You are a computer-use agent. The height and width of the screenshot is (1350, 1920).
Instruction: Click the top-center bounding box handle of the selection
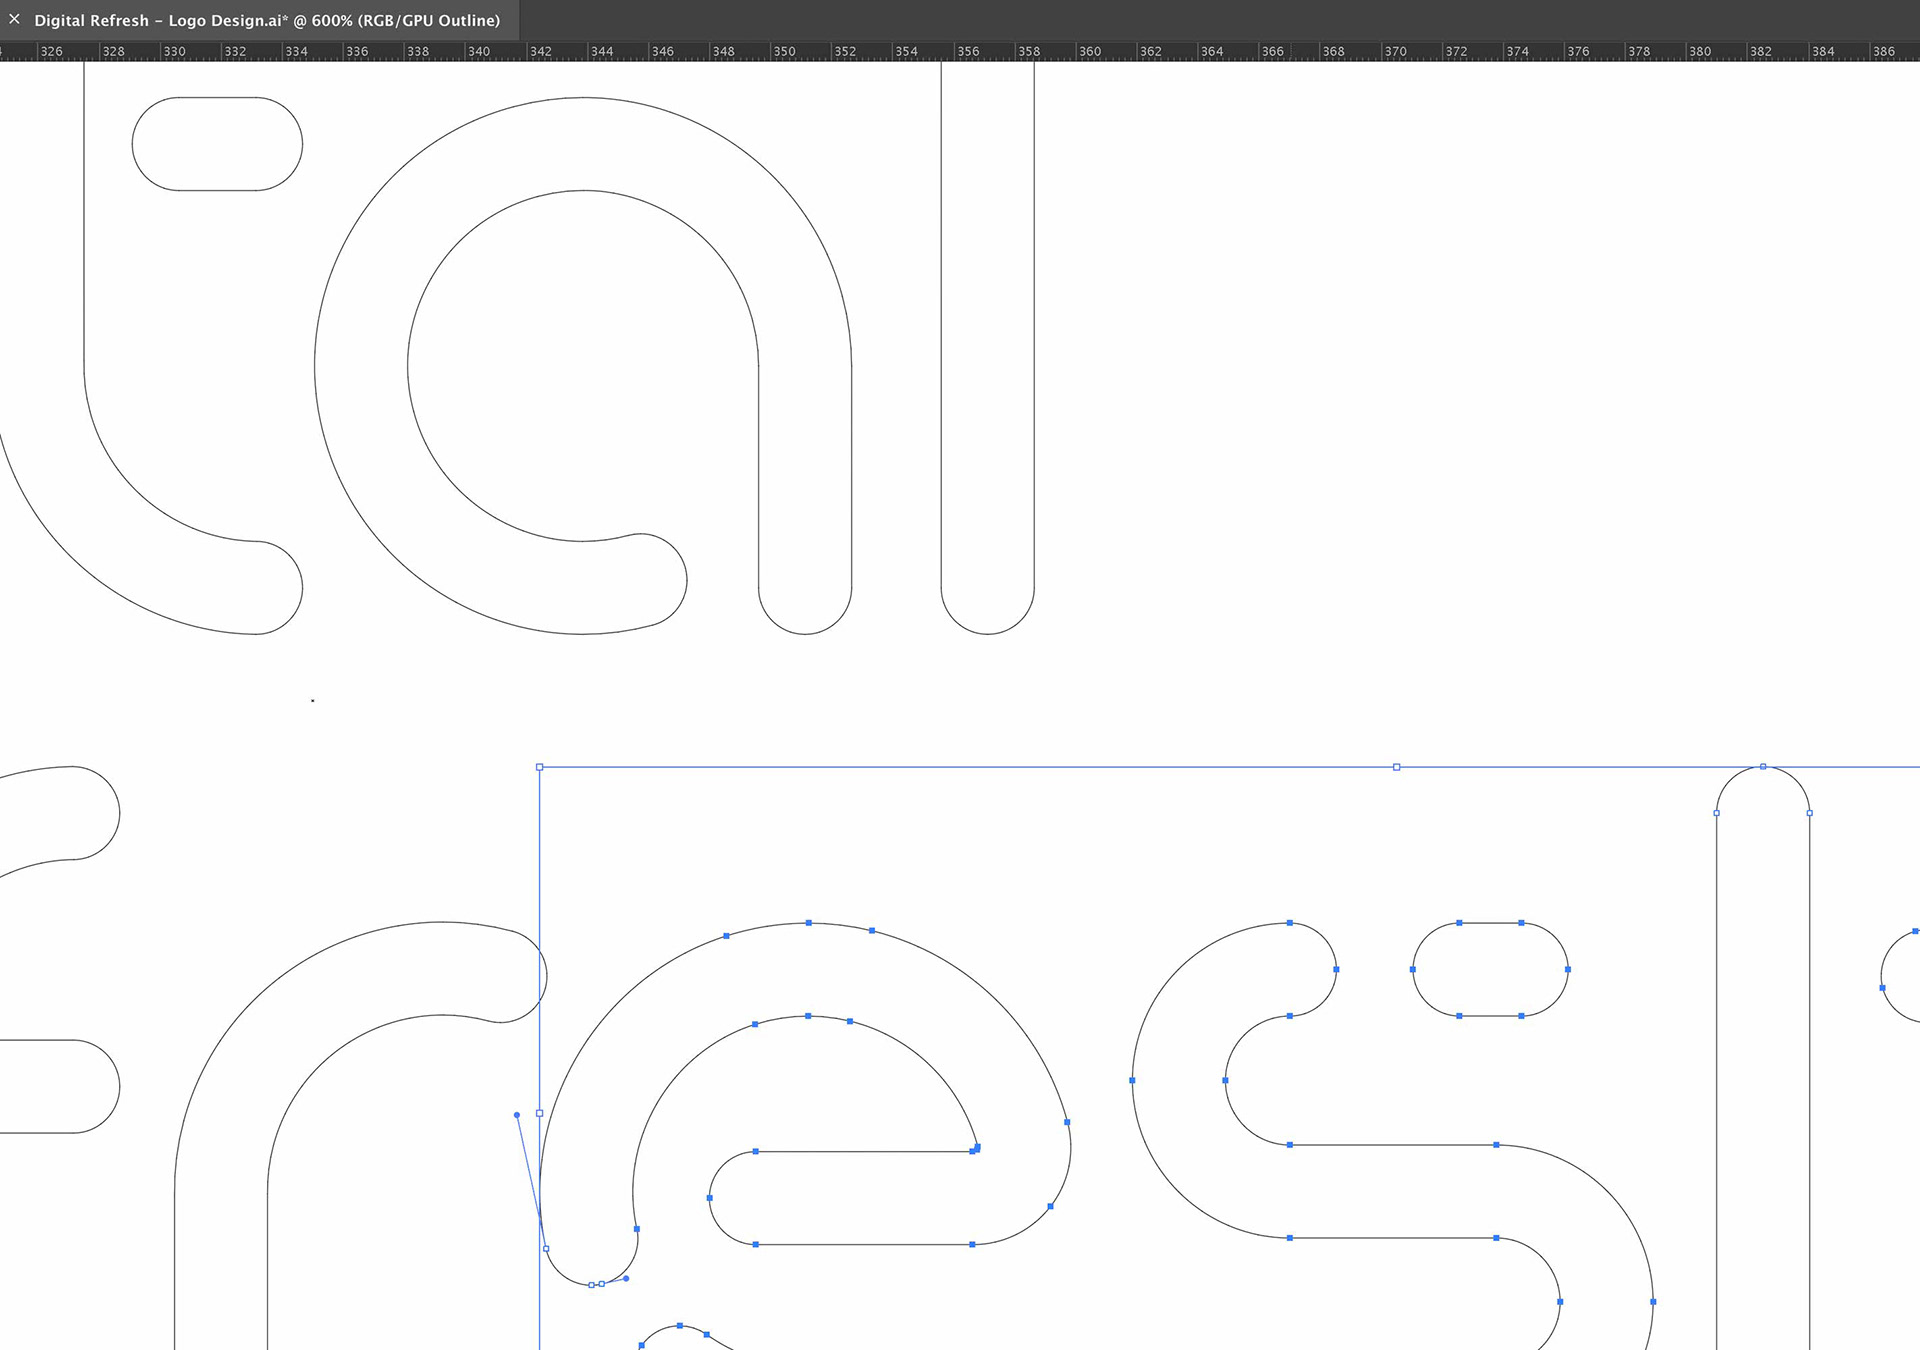1397,767
